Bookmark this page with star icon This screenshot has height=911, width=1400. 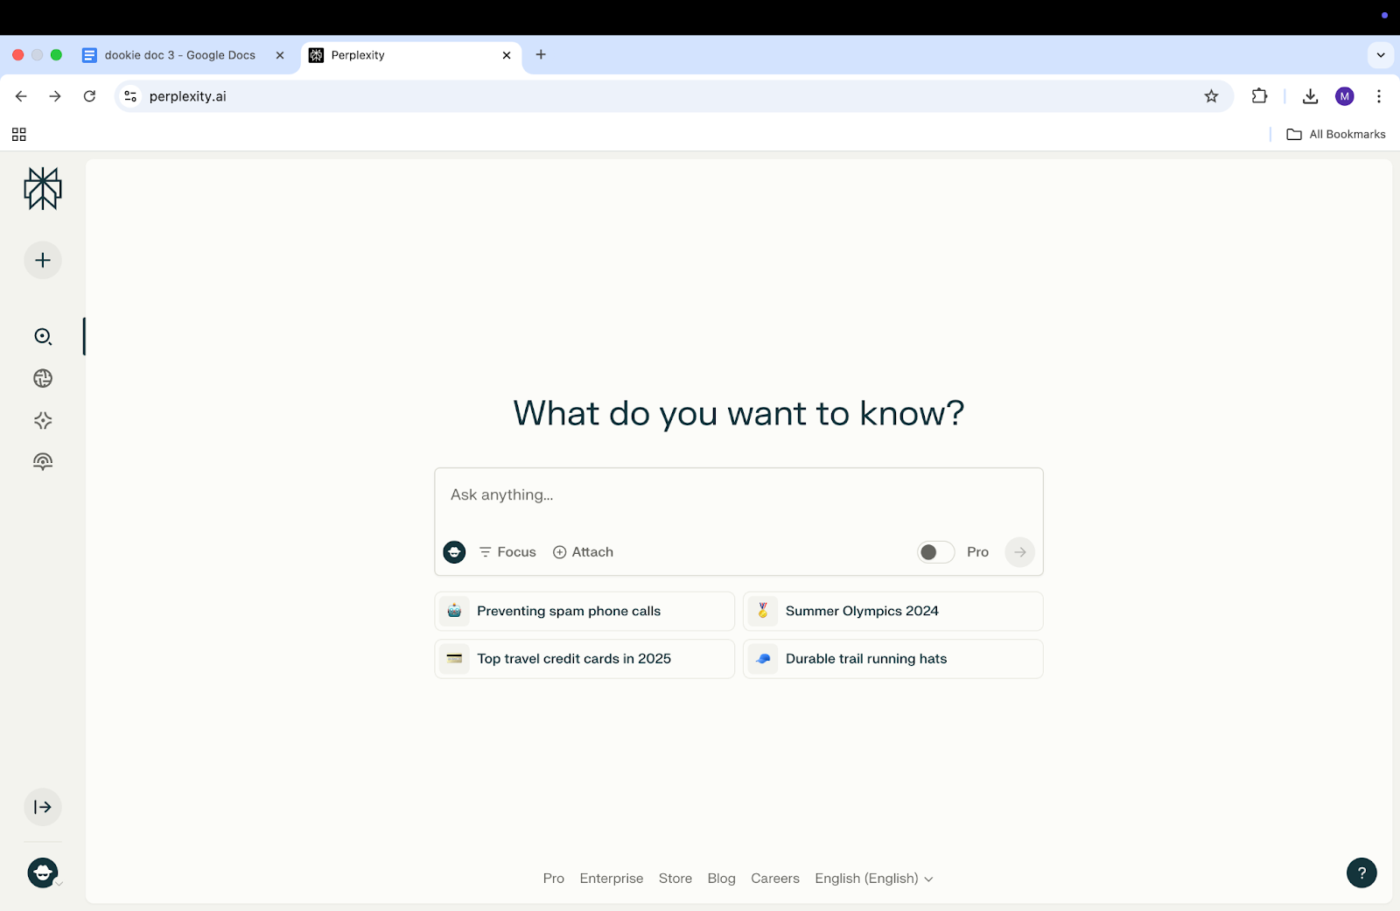[x=1211, y=96]
